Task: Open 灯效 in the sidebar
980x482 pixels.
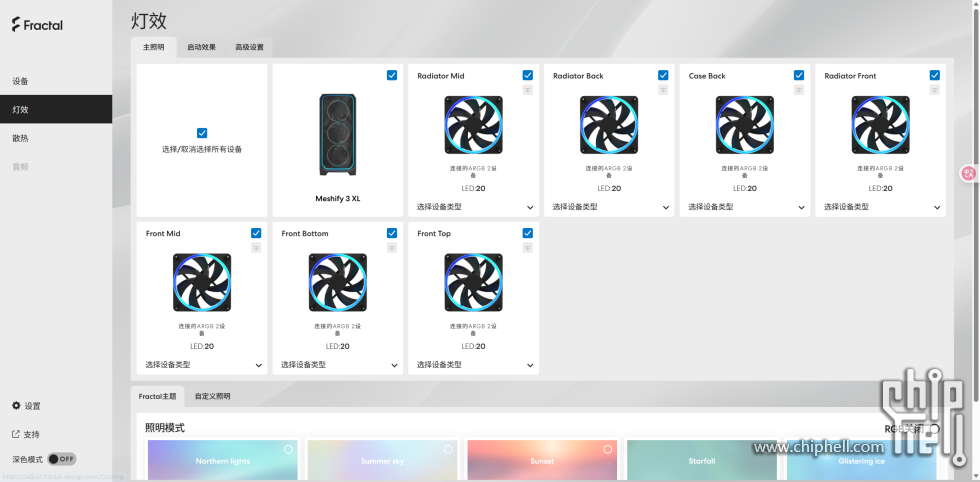Action: (x=56, y=109)
